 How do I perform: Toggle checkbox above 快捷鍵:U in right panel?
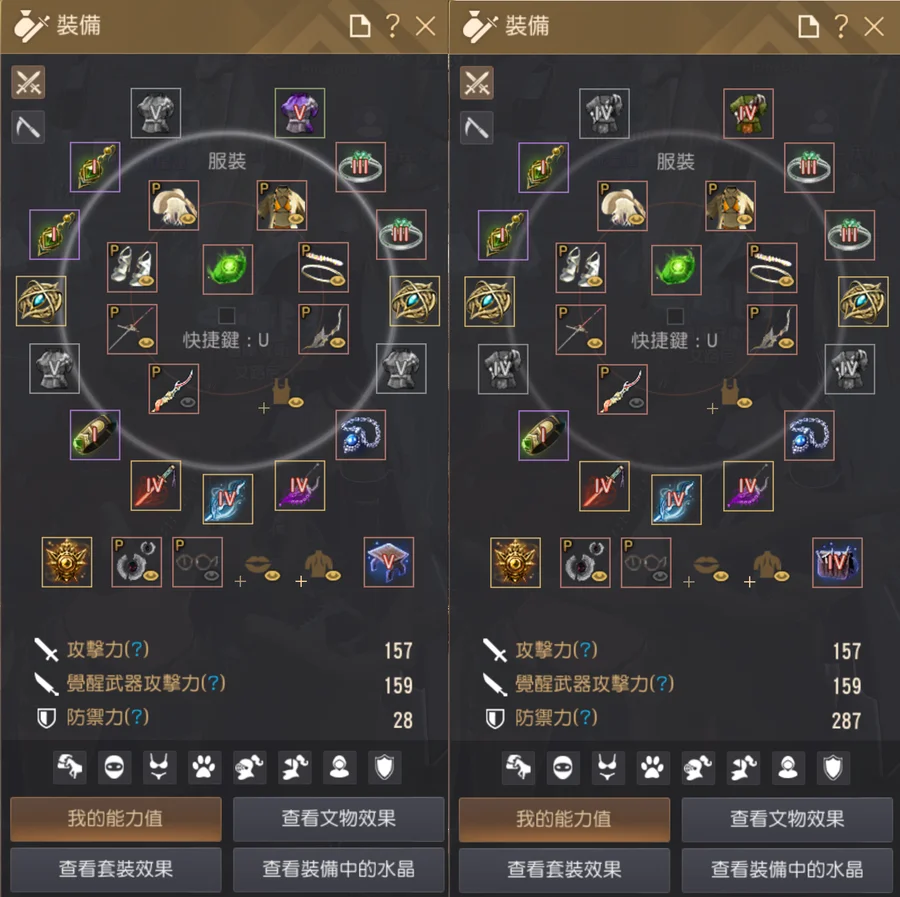click(x=675, y=316)
